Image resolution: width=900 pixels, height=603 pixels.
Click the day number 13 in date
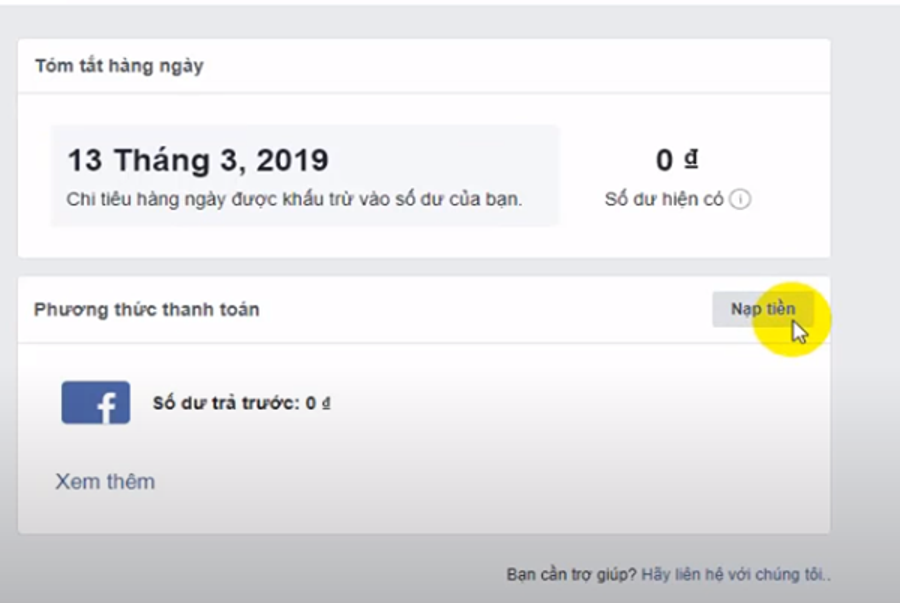[x=85, y=160]
